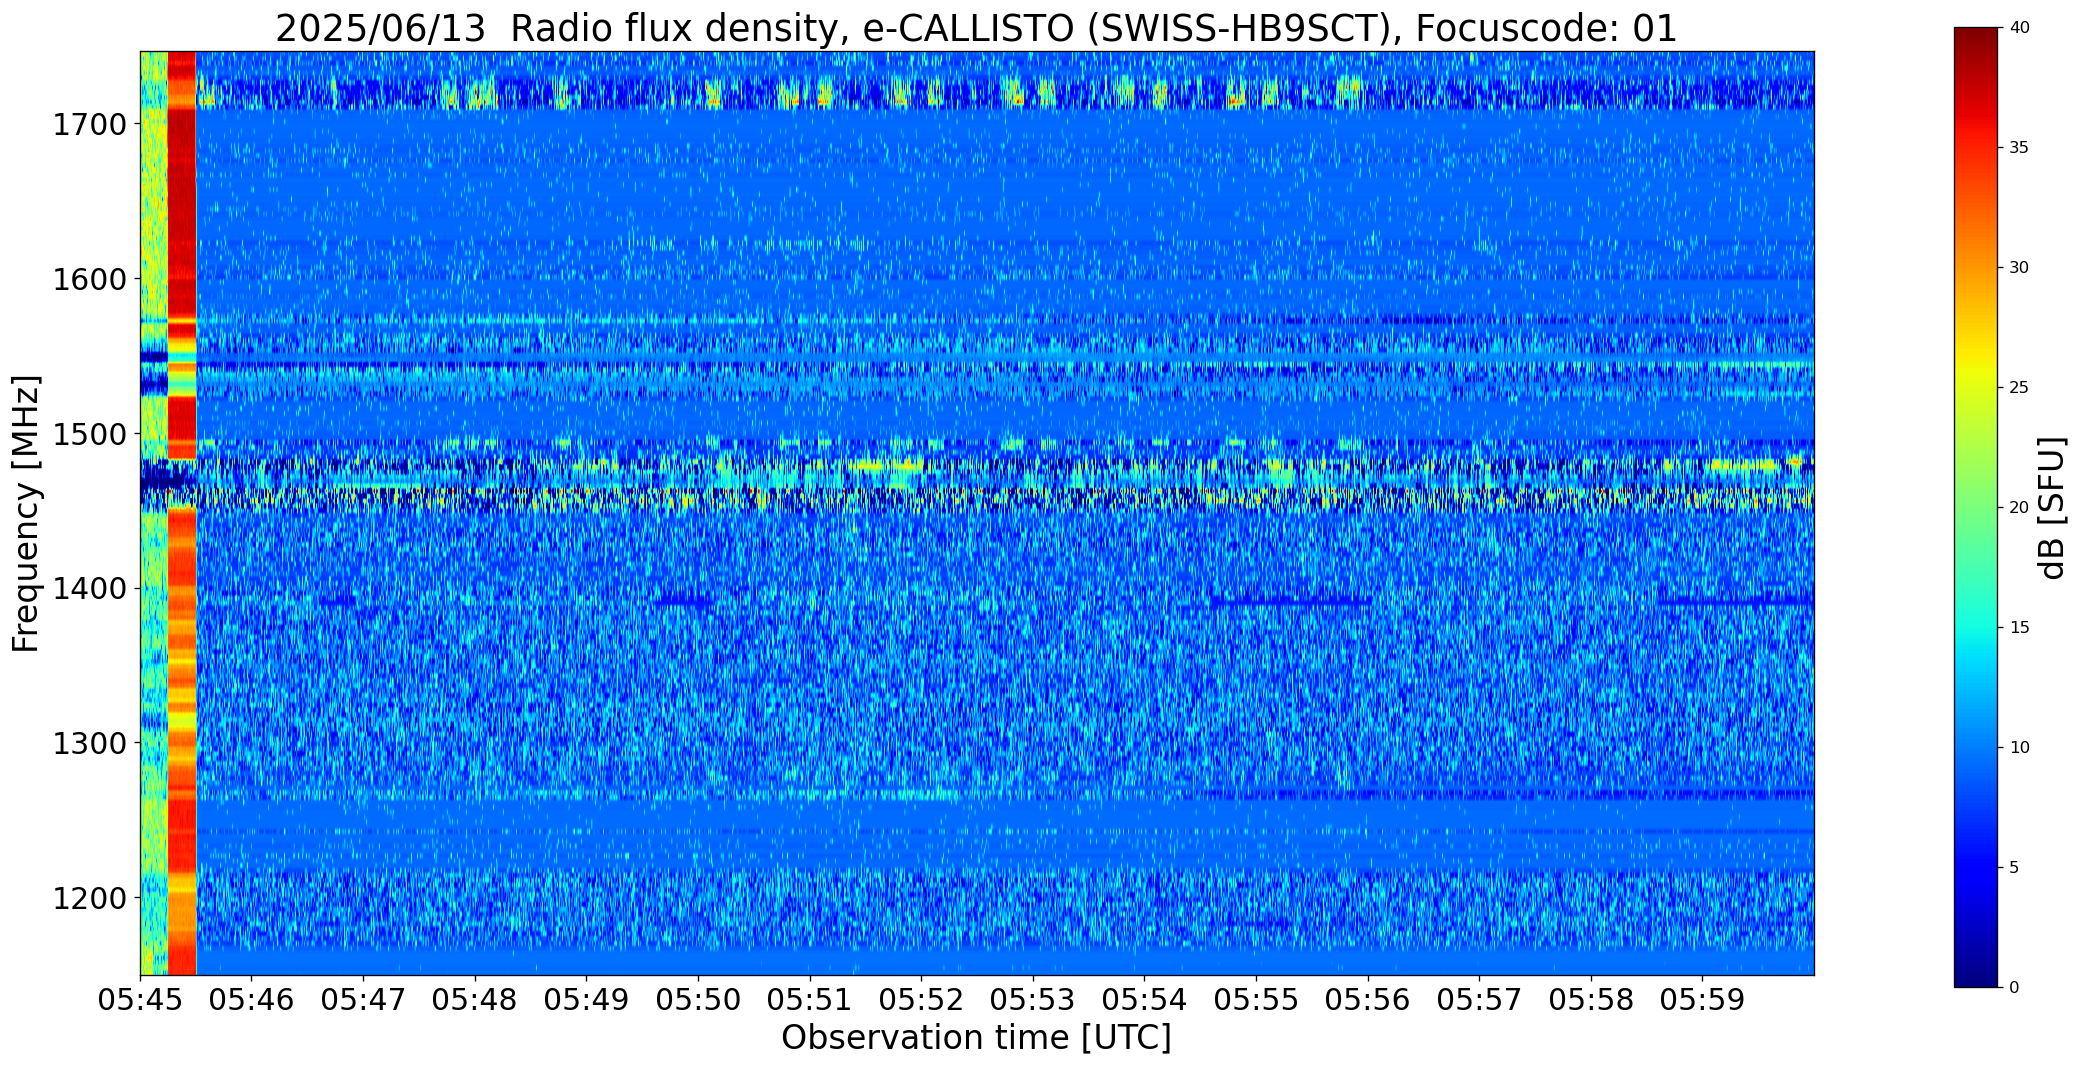Click the colorbar tick label 20
This screenshot has height=1067, width=2082.
point(2019,508)
